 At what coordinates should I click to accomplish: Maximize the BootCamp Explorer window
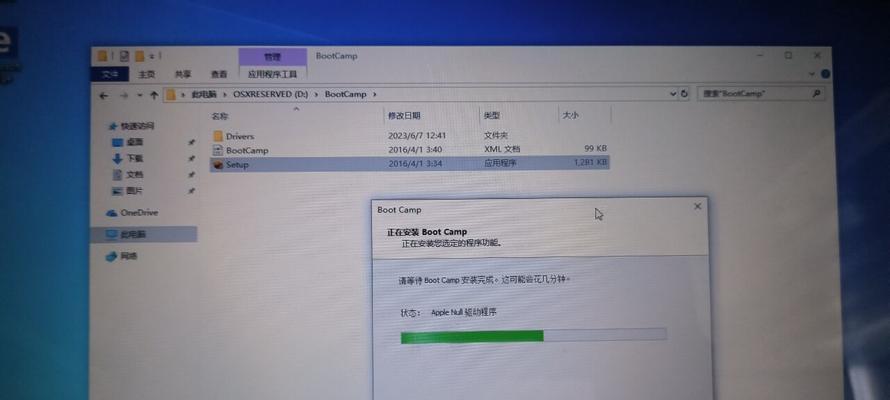pos(788,56)
